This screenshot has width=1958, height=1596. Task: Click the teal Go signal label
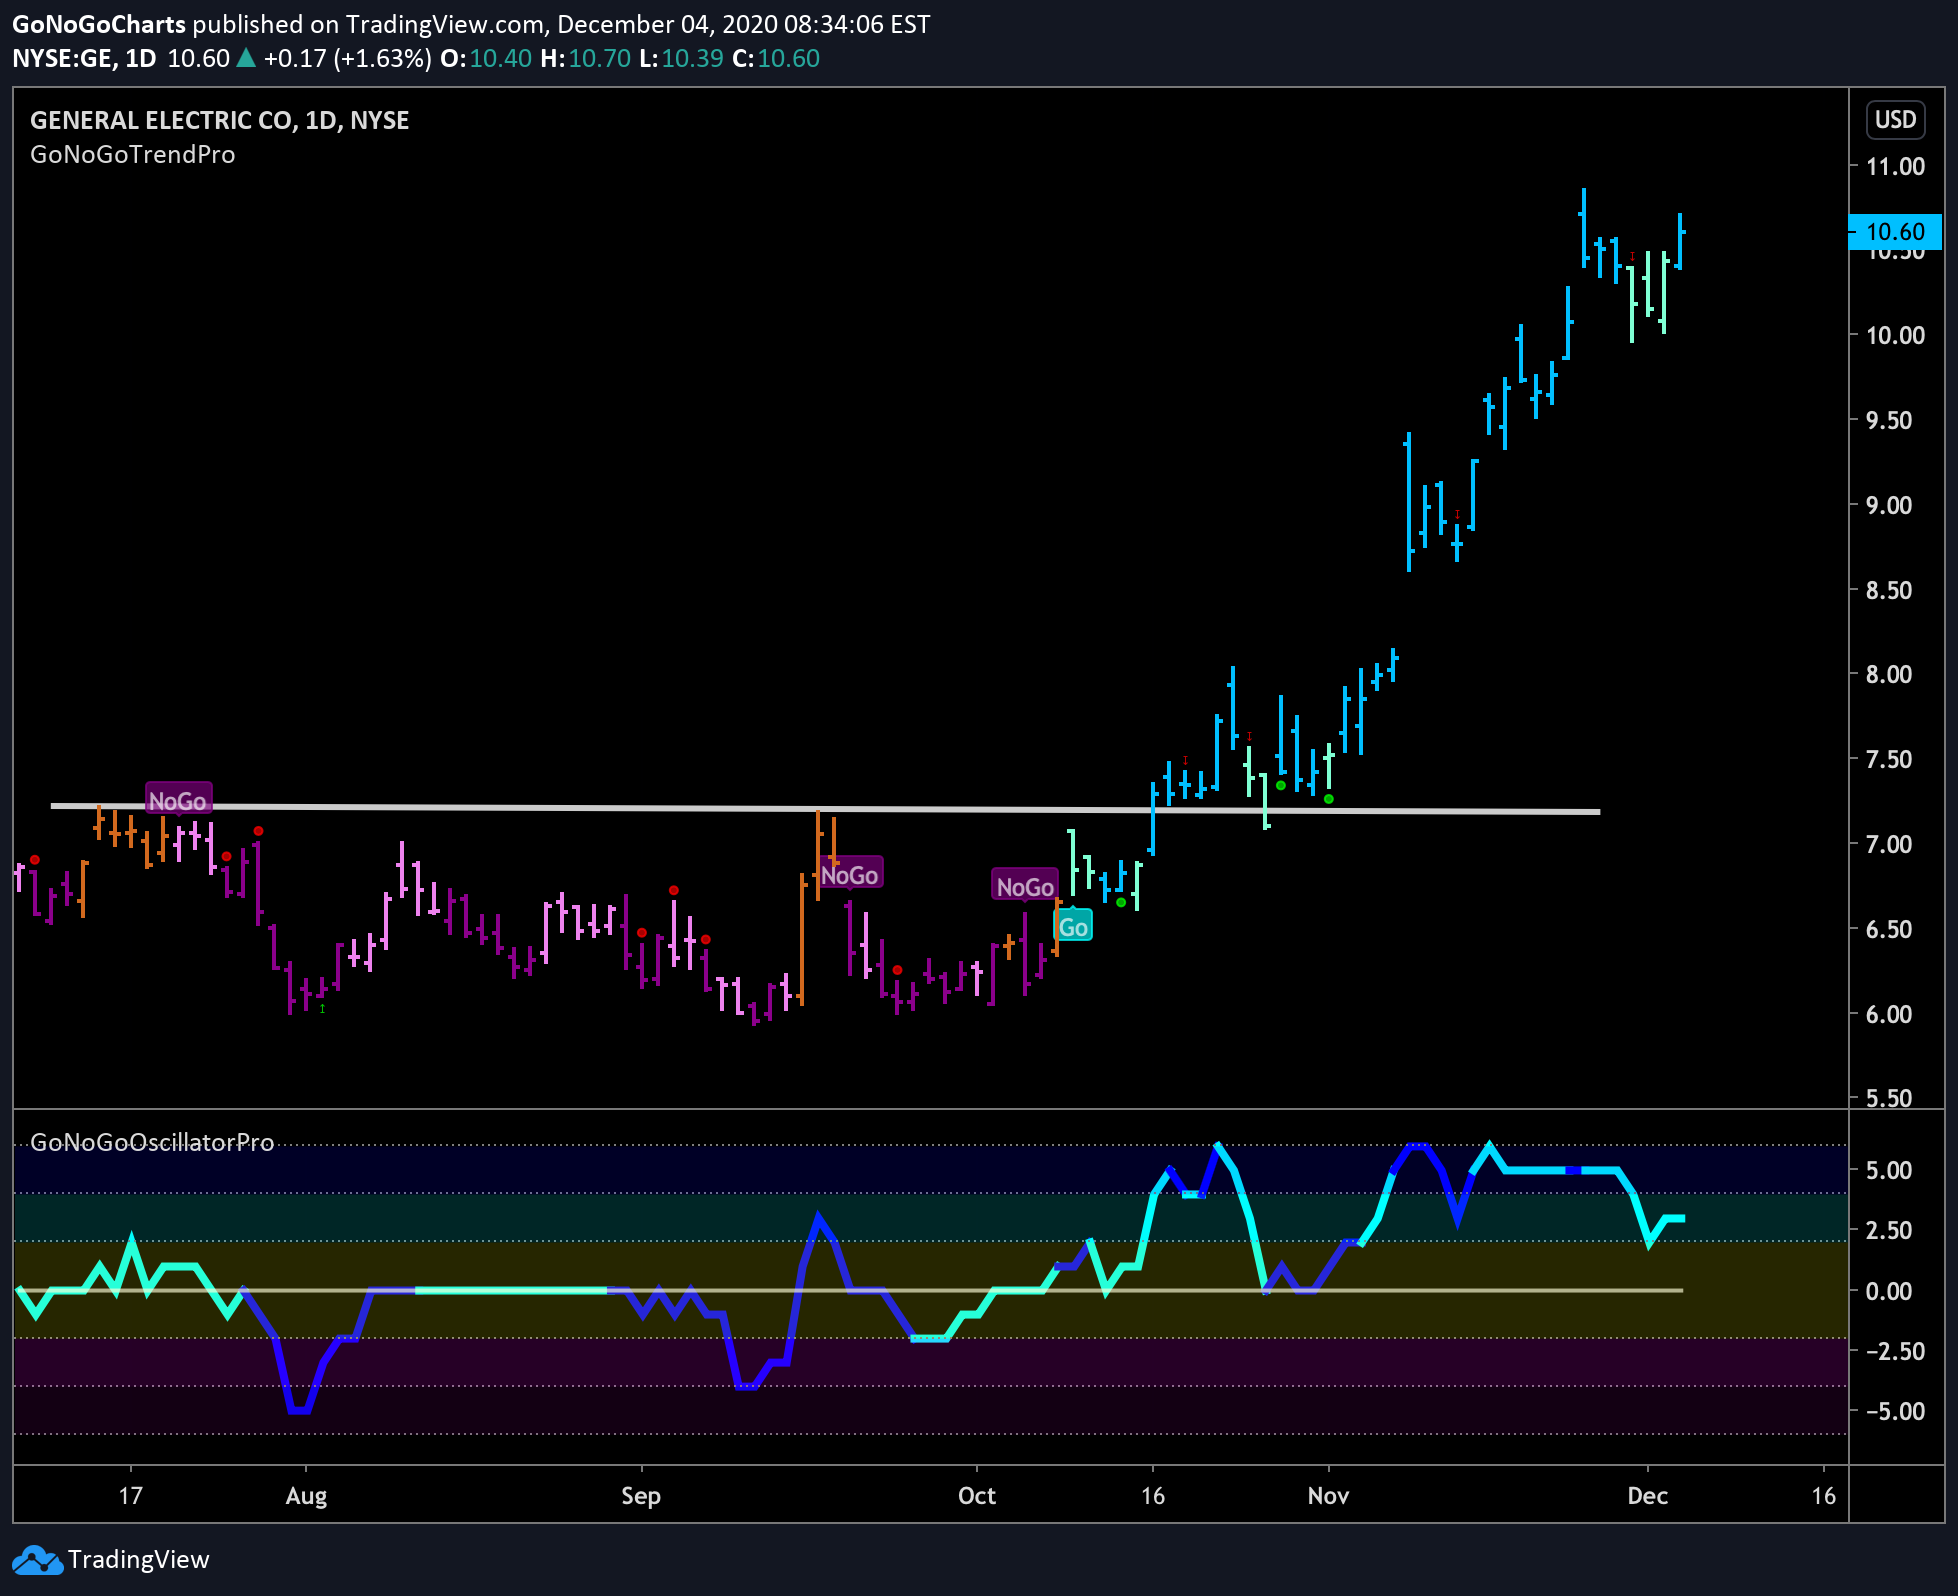[1073, 927]
